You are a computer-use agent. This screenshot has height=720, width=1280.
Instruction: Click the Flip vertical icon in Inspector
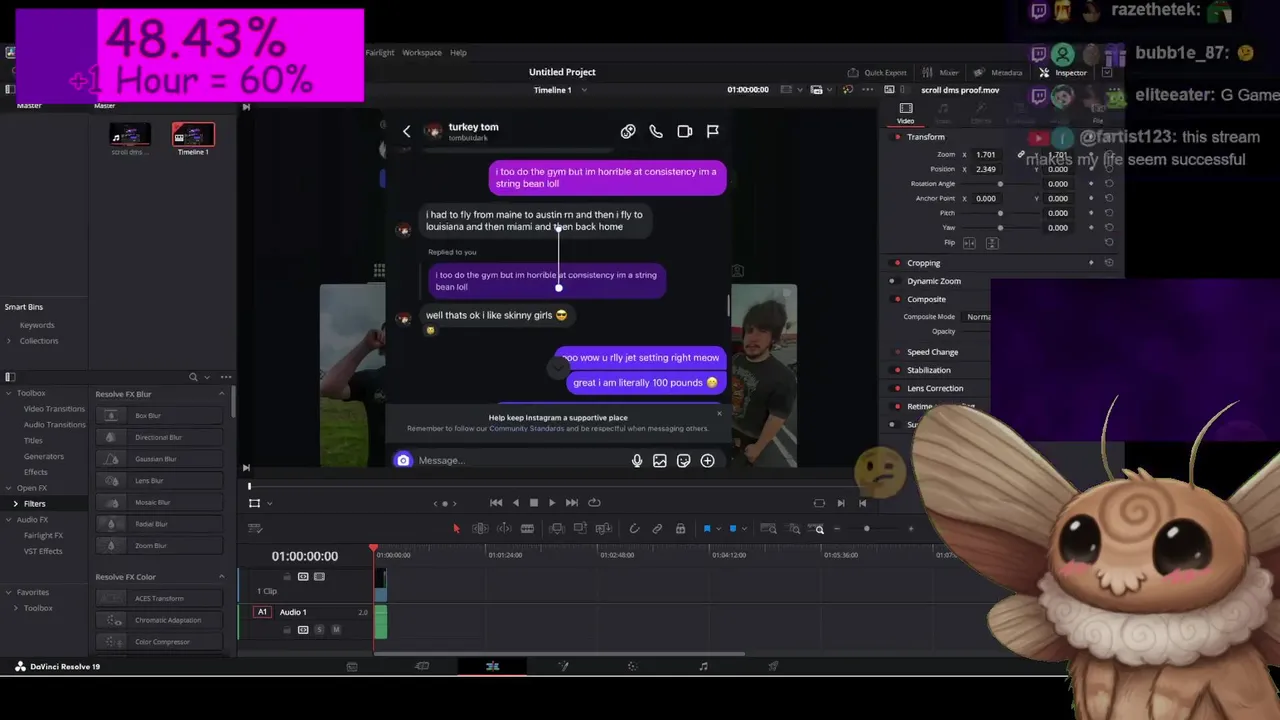(992, 243)
